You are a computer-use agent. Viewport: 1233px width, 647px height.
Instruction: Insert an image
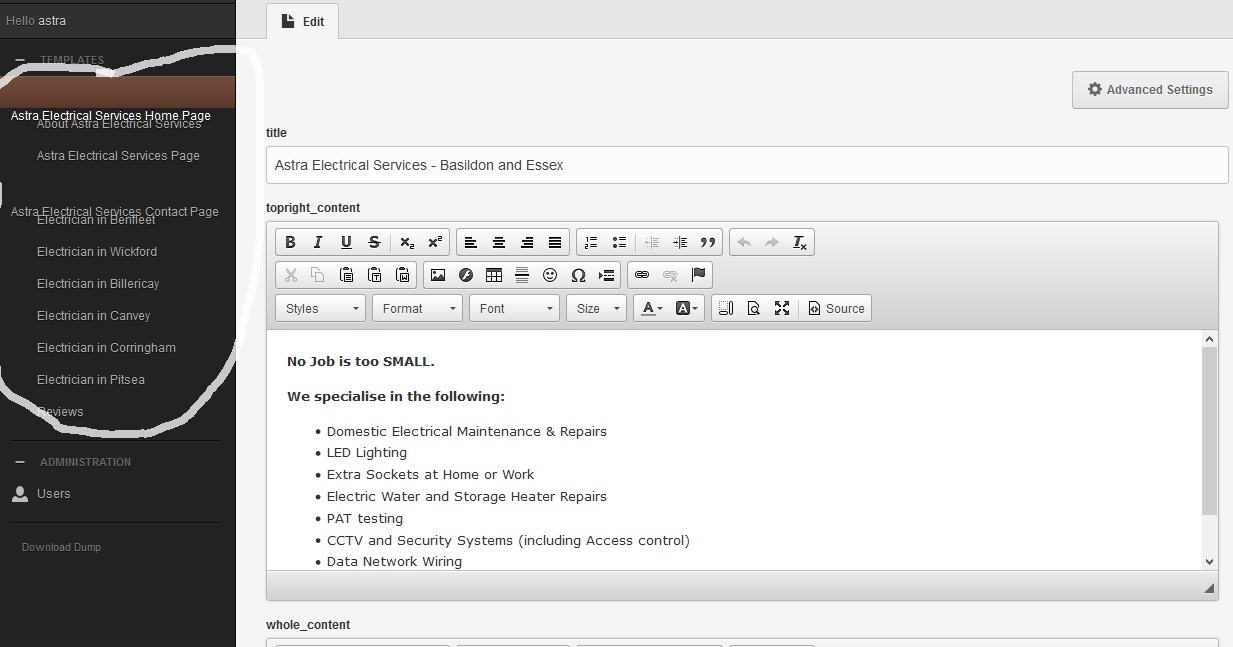click(x=438, y=275)
